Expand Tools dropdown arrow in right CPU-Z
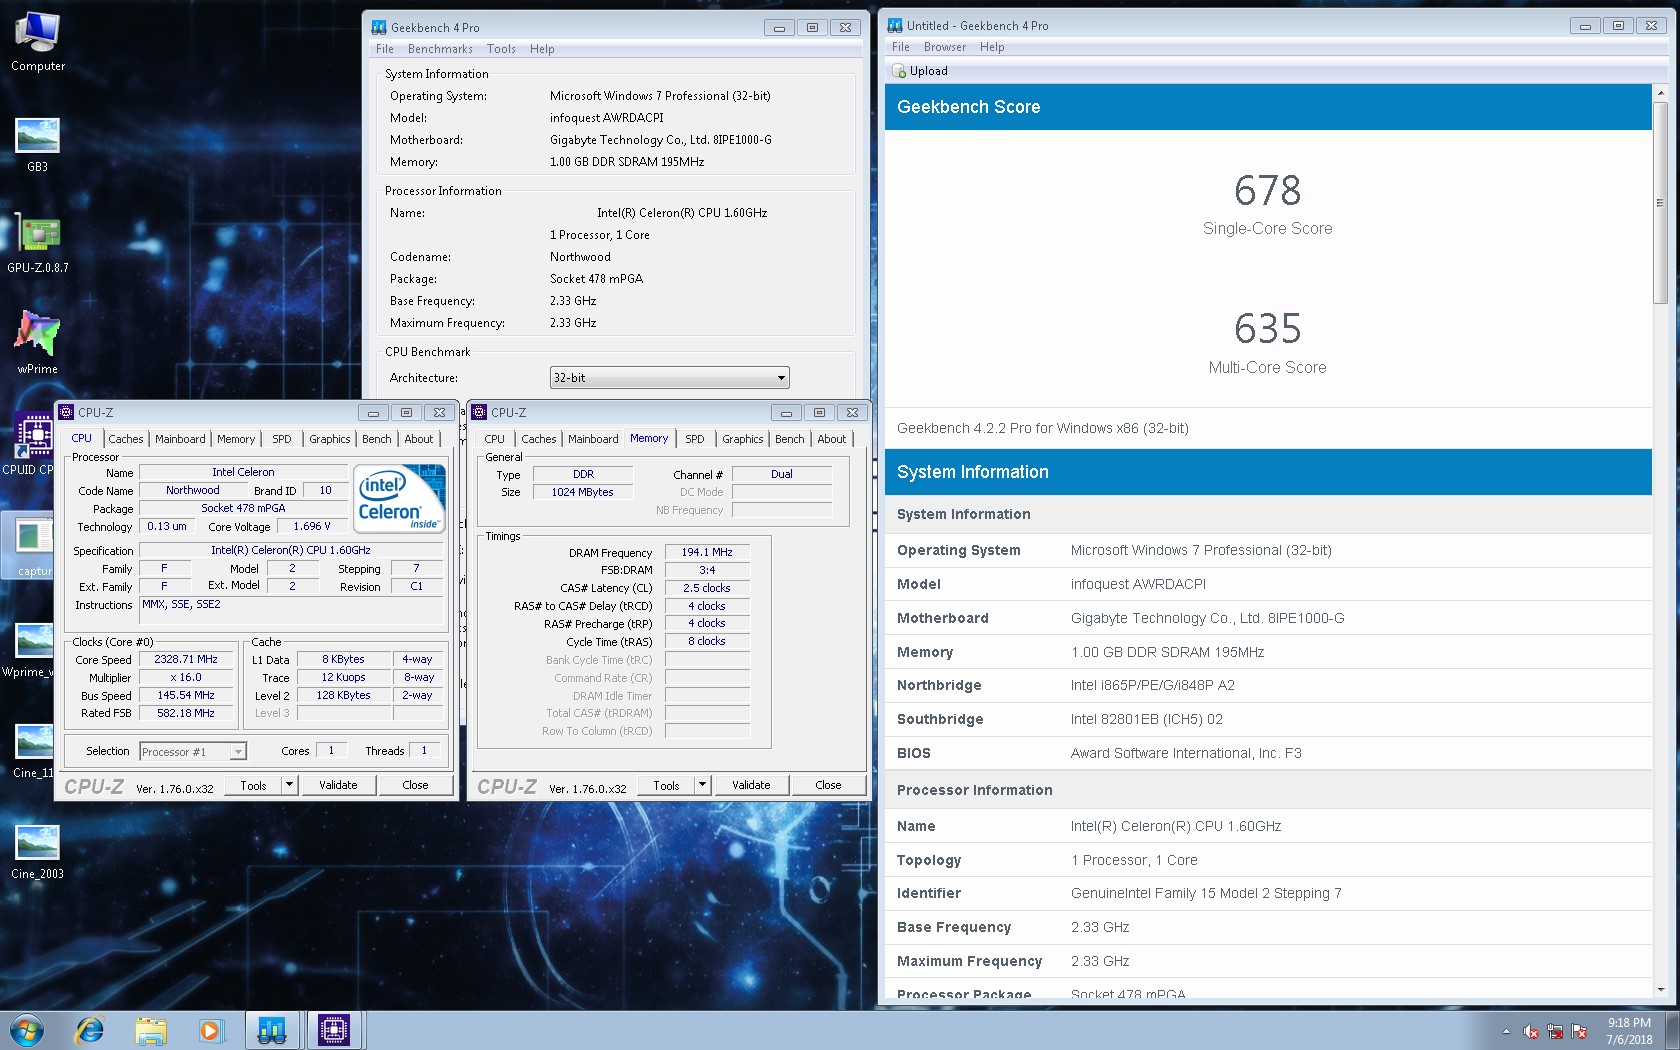1680x1050 pixels. pyautogui.click(x=703, y=785)
